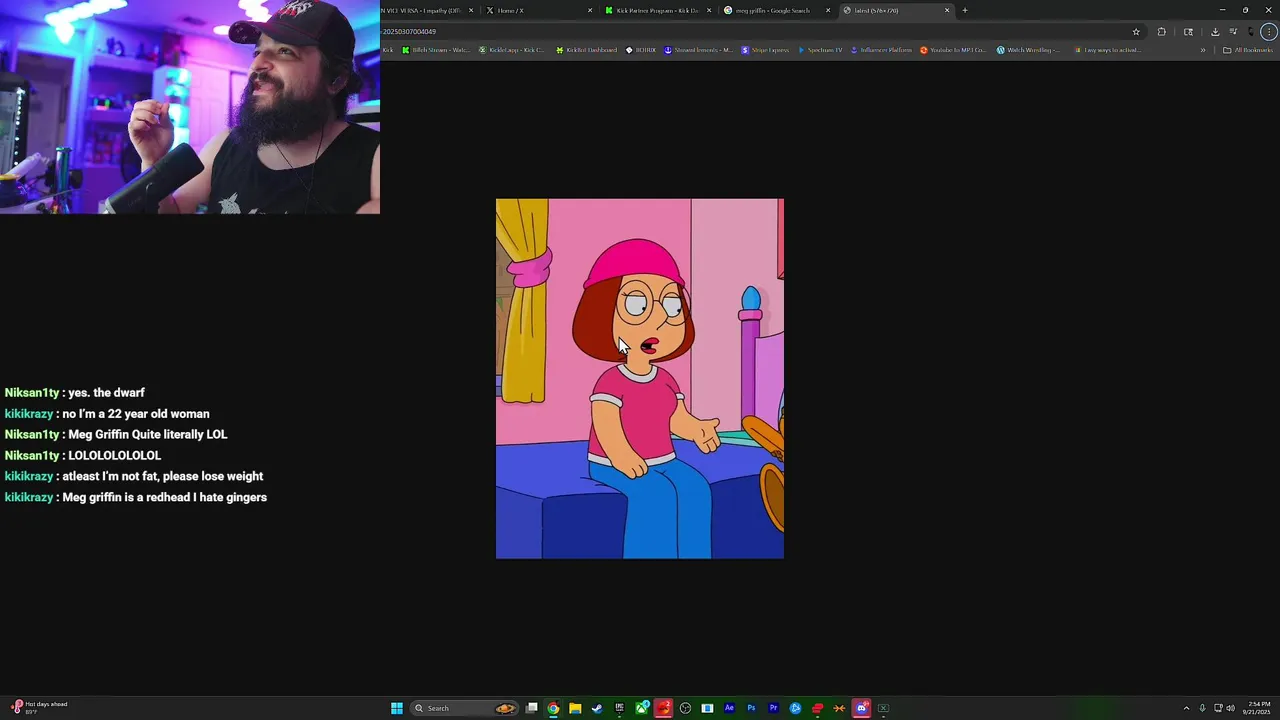Close the meg griffin Google Search tab
Viewport: 1280px width, 720px height.
(x=828, y=10)
